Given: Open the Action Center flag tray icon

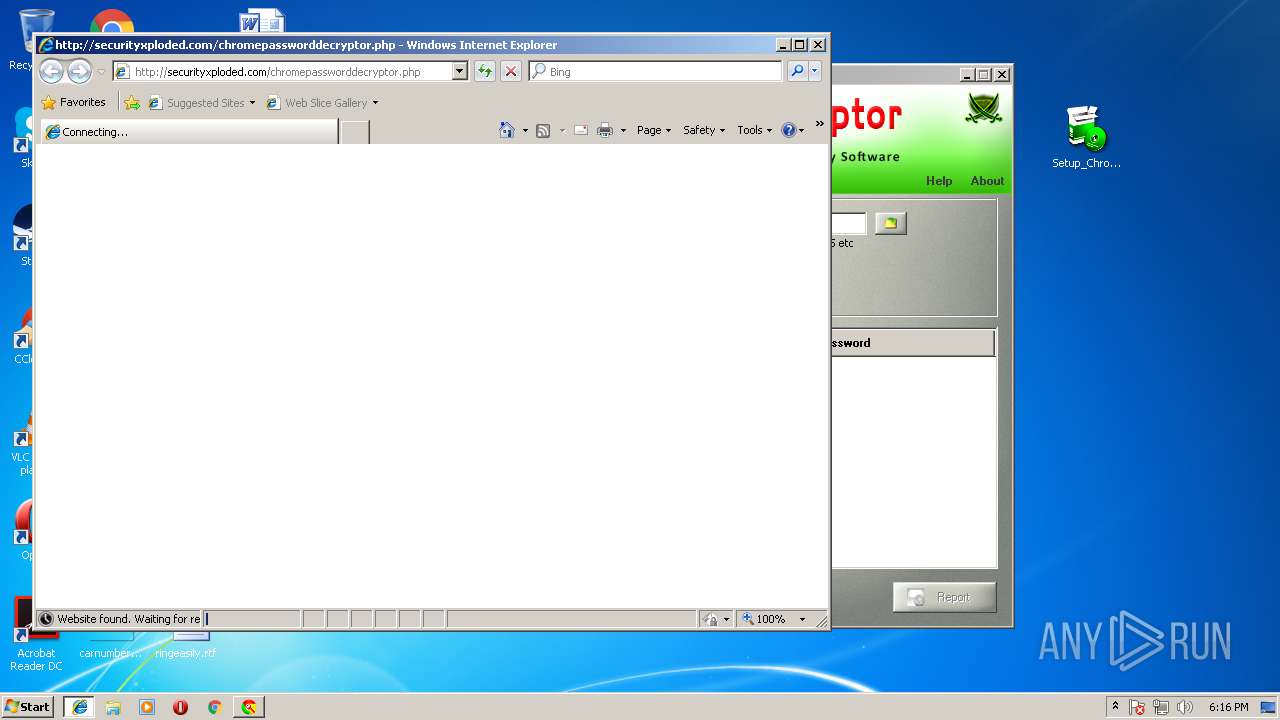Looking at the screenshot, I should click(1137, 707).
